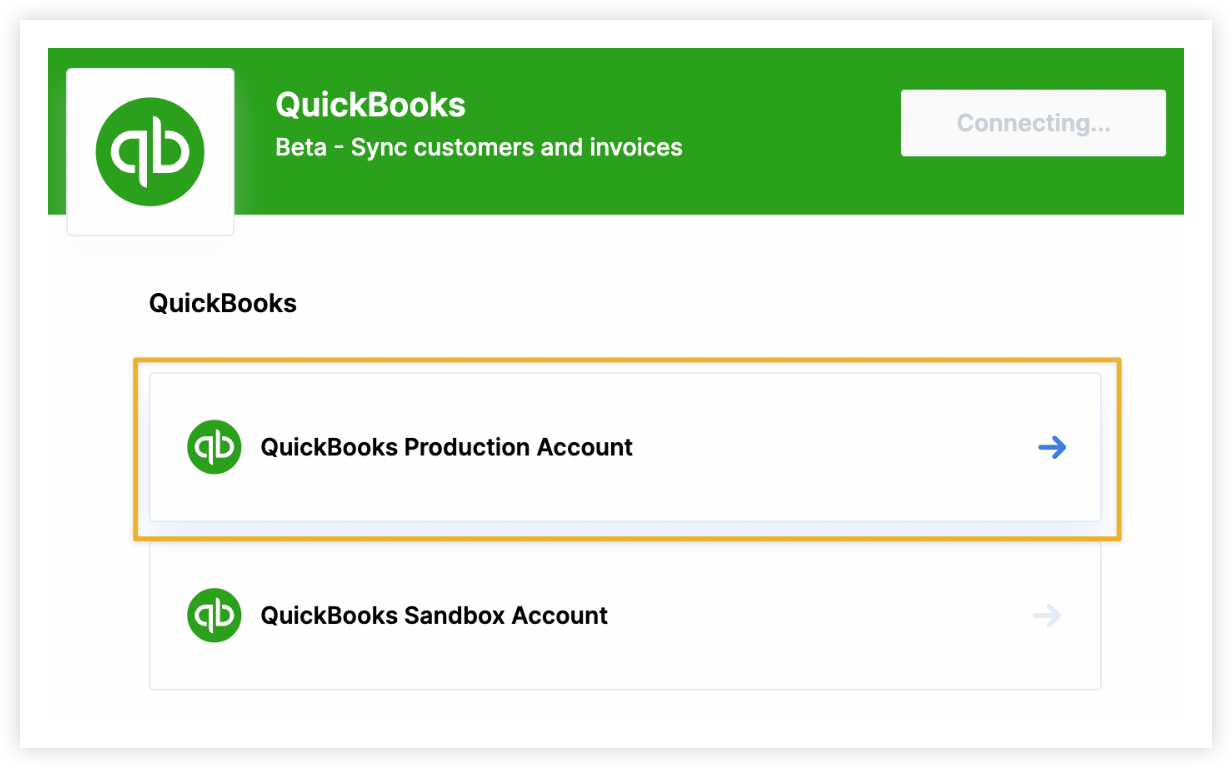
Task: Choose the Sandbox Account card's empty middle area
Action: (820, 615)
